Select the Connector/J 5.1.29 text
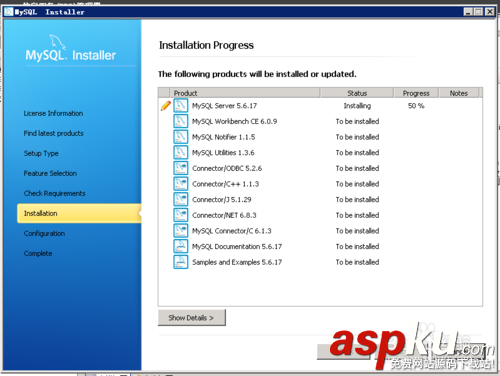 [222, 200]
